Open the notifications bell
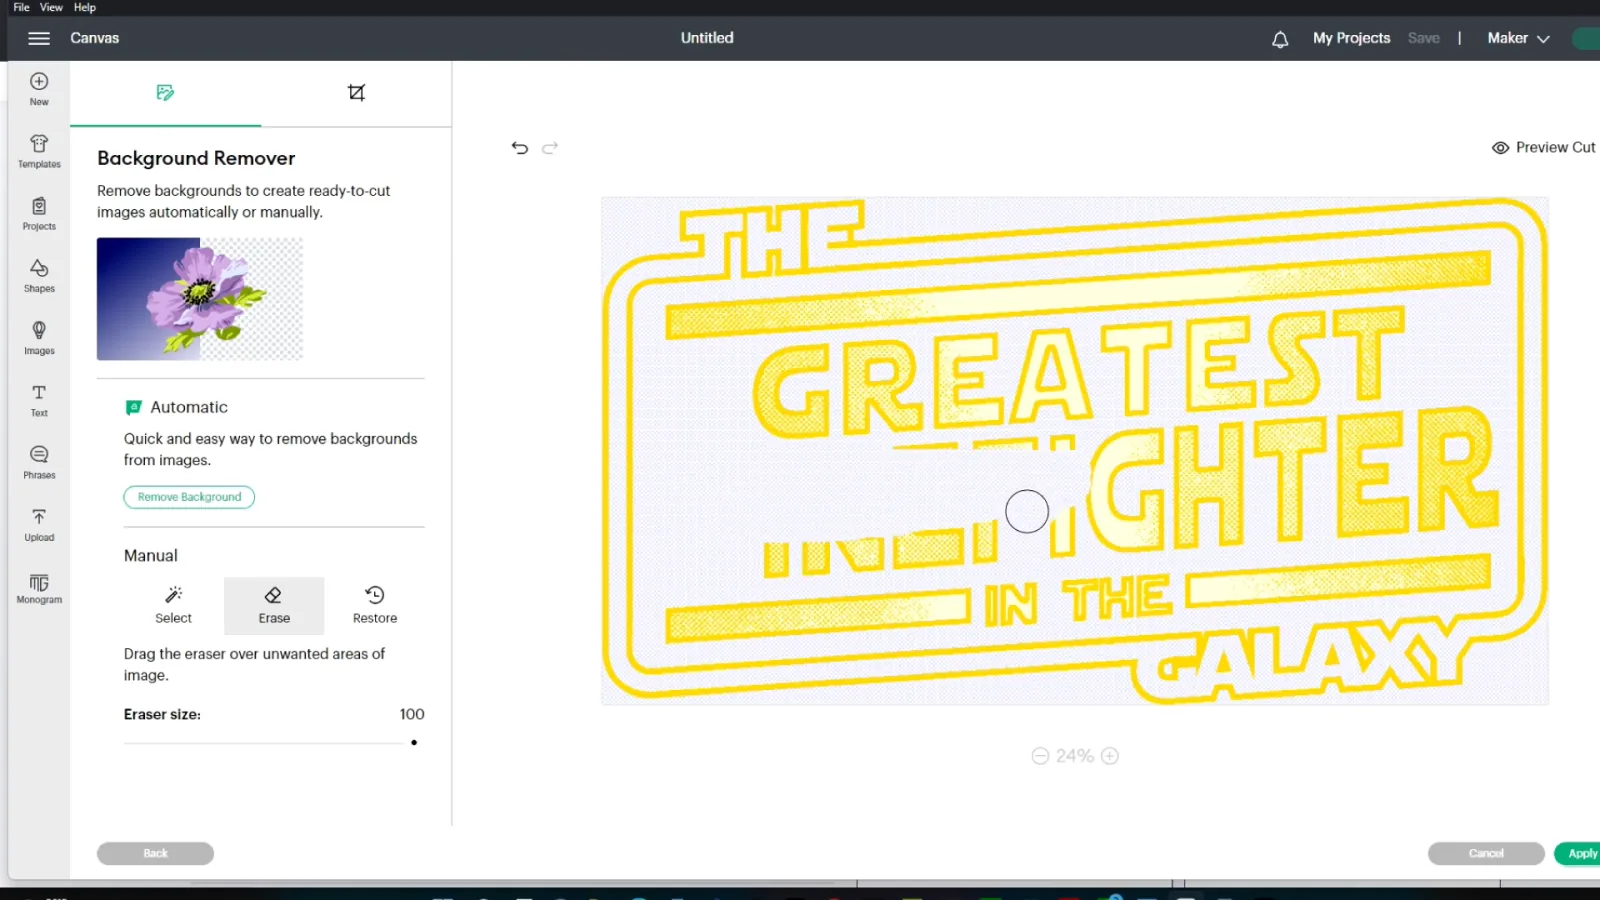The height and width of the screenshot is (900, 1600). coord(1280,39)
